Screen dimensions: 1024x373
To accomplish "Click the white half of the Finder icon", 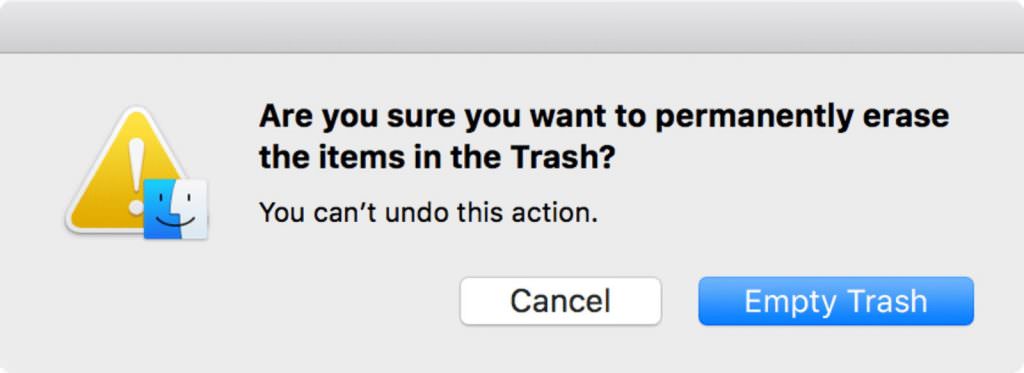I will coord(193,209).
